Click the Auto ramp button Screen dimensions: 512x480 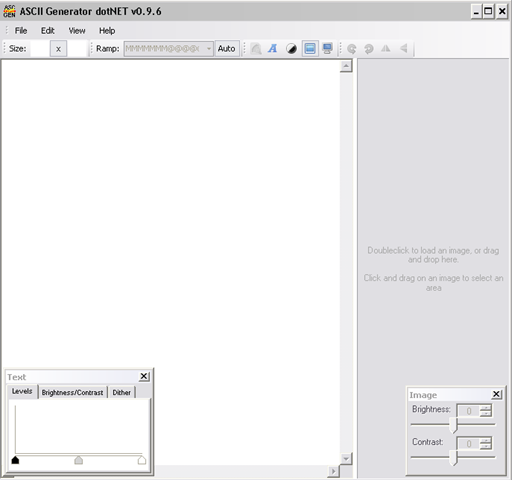pyautogui.click(x=227, y=49)
